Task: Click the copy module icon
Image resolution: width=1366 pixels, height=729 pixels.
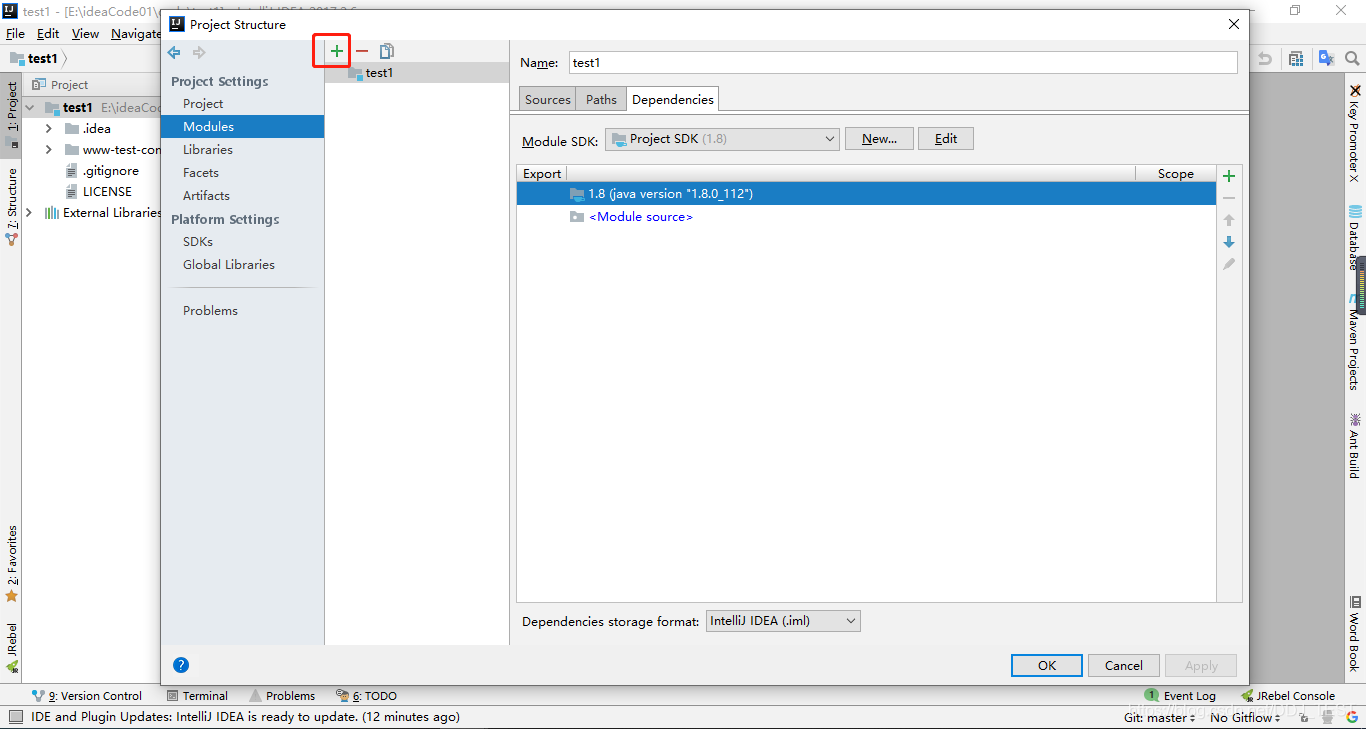Action: 387,51
